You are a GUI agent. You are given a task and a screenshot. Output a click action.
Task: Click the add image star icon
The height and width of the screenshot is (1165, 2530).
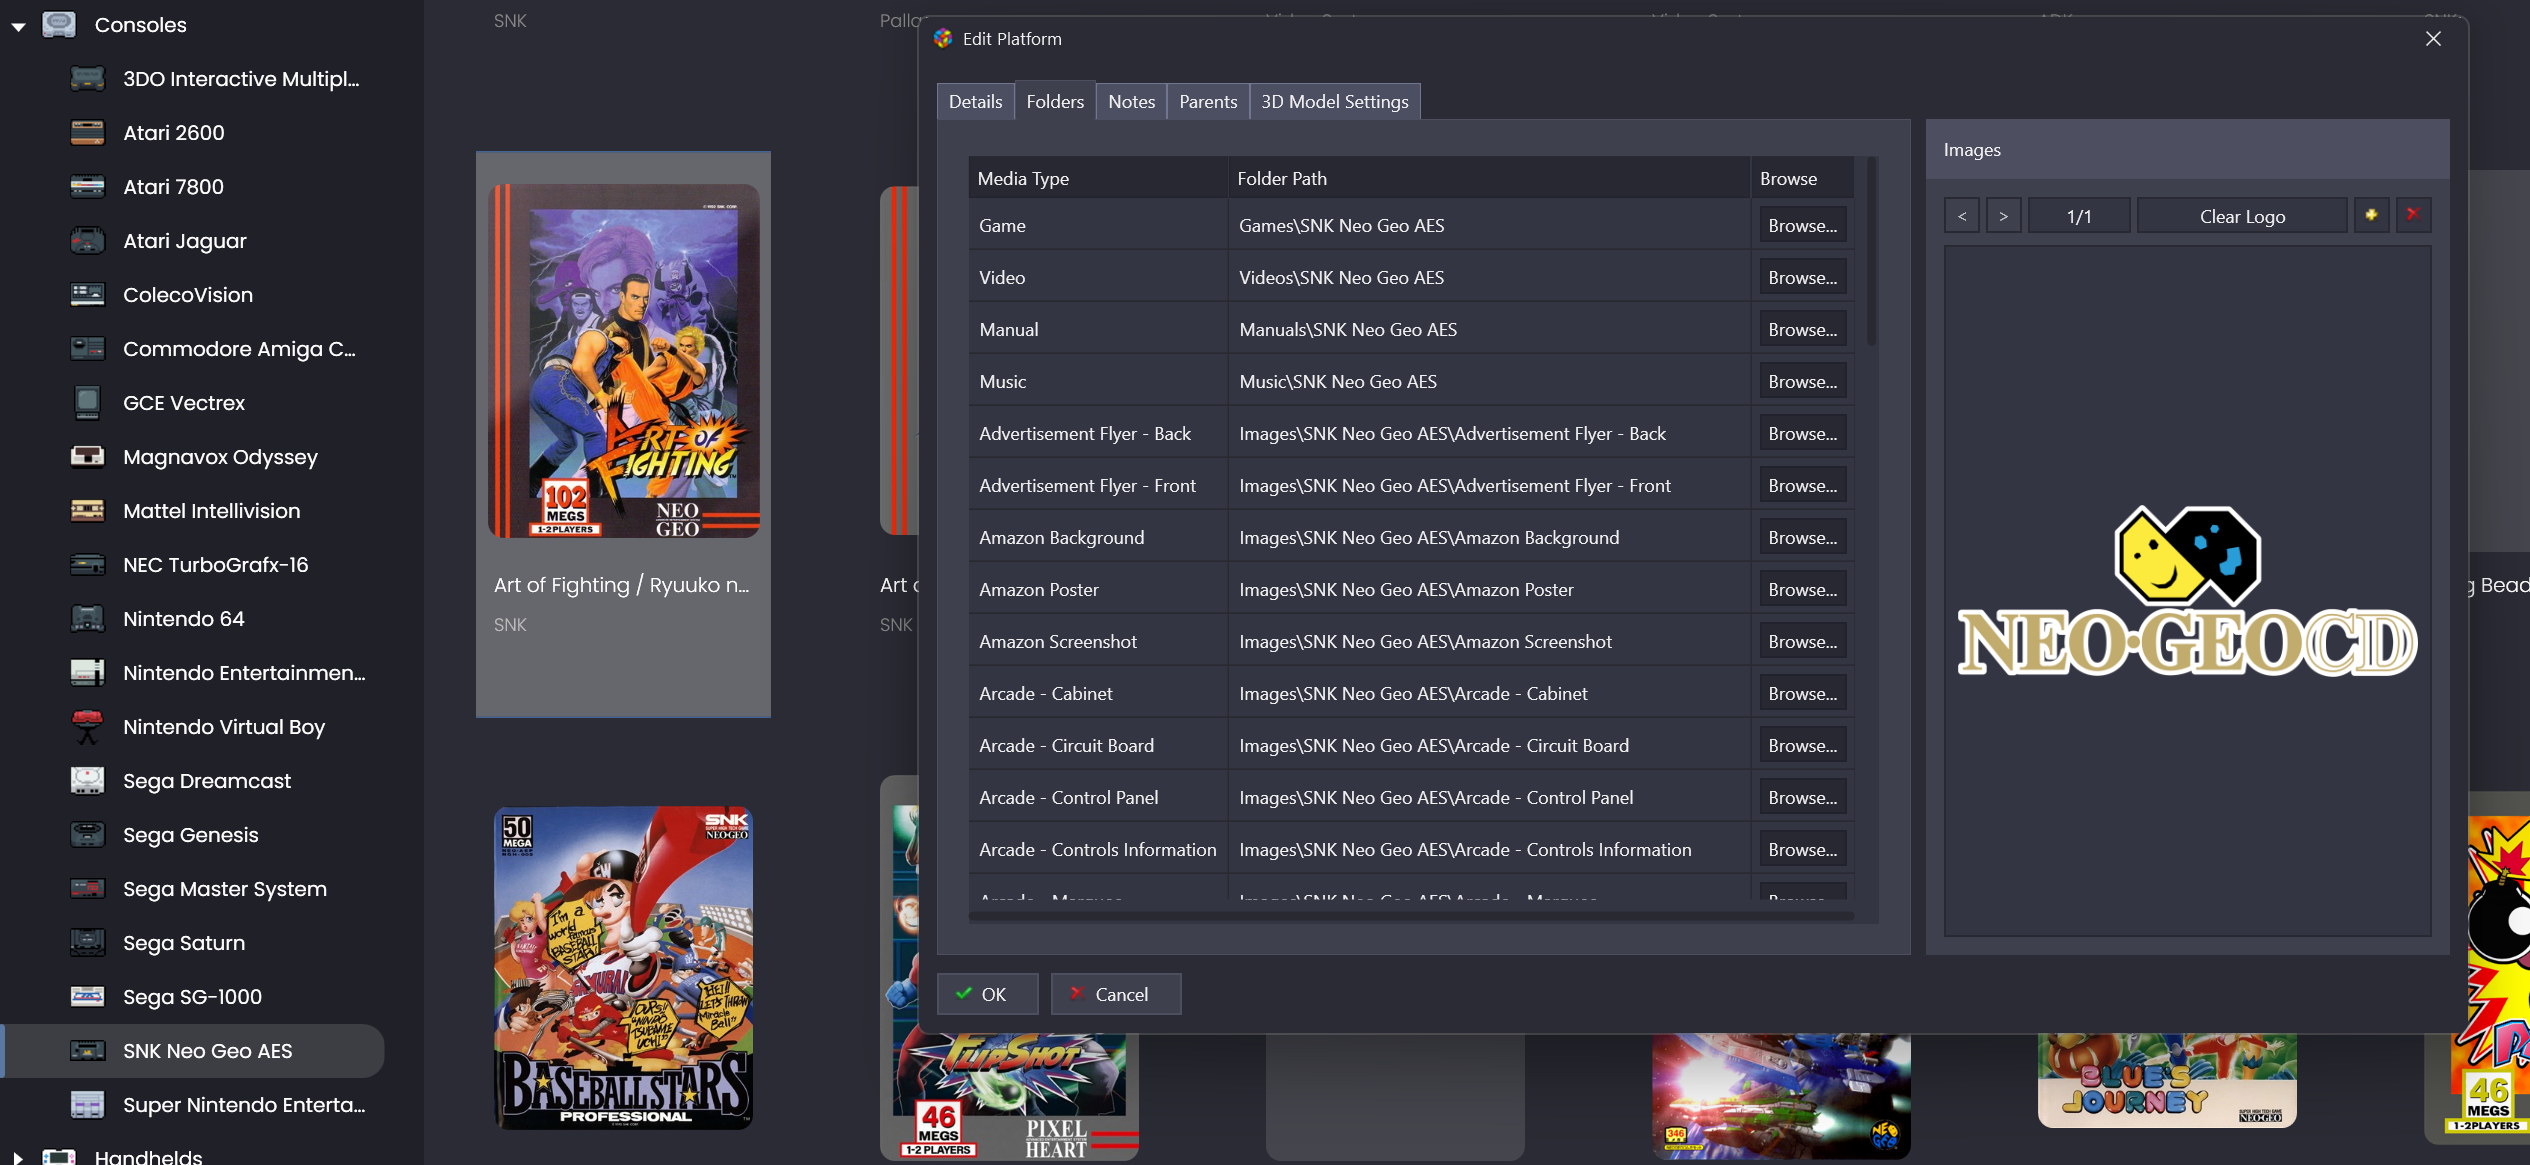[x=2371, y=215]
